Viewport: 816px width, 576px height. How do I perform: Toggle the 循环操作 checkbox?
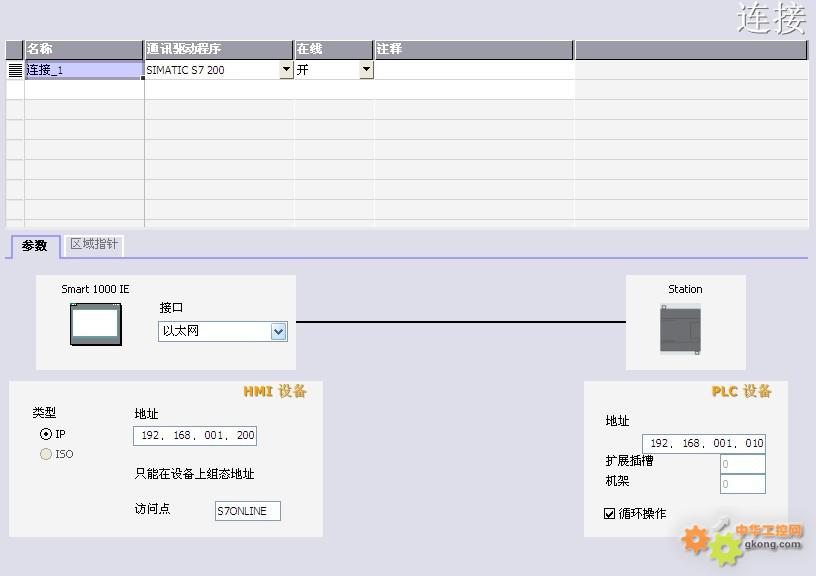pyautogui.click(x=609, y=514)
